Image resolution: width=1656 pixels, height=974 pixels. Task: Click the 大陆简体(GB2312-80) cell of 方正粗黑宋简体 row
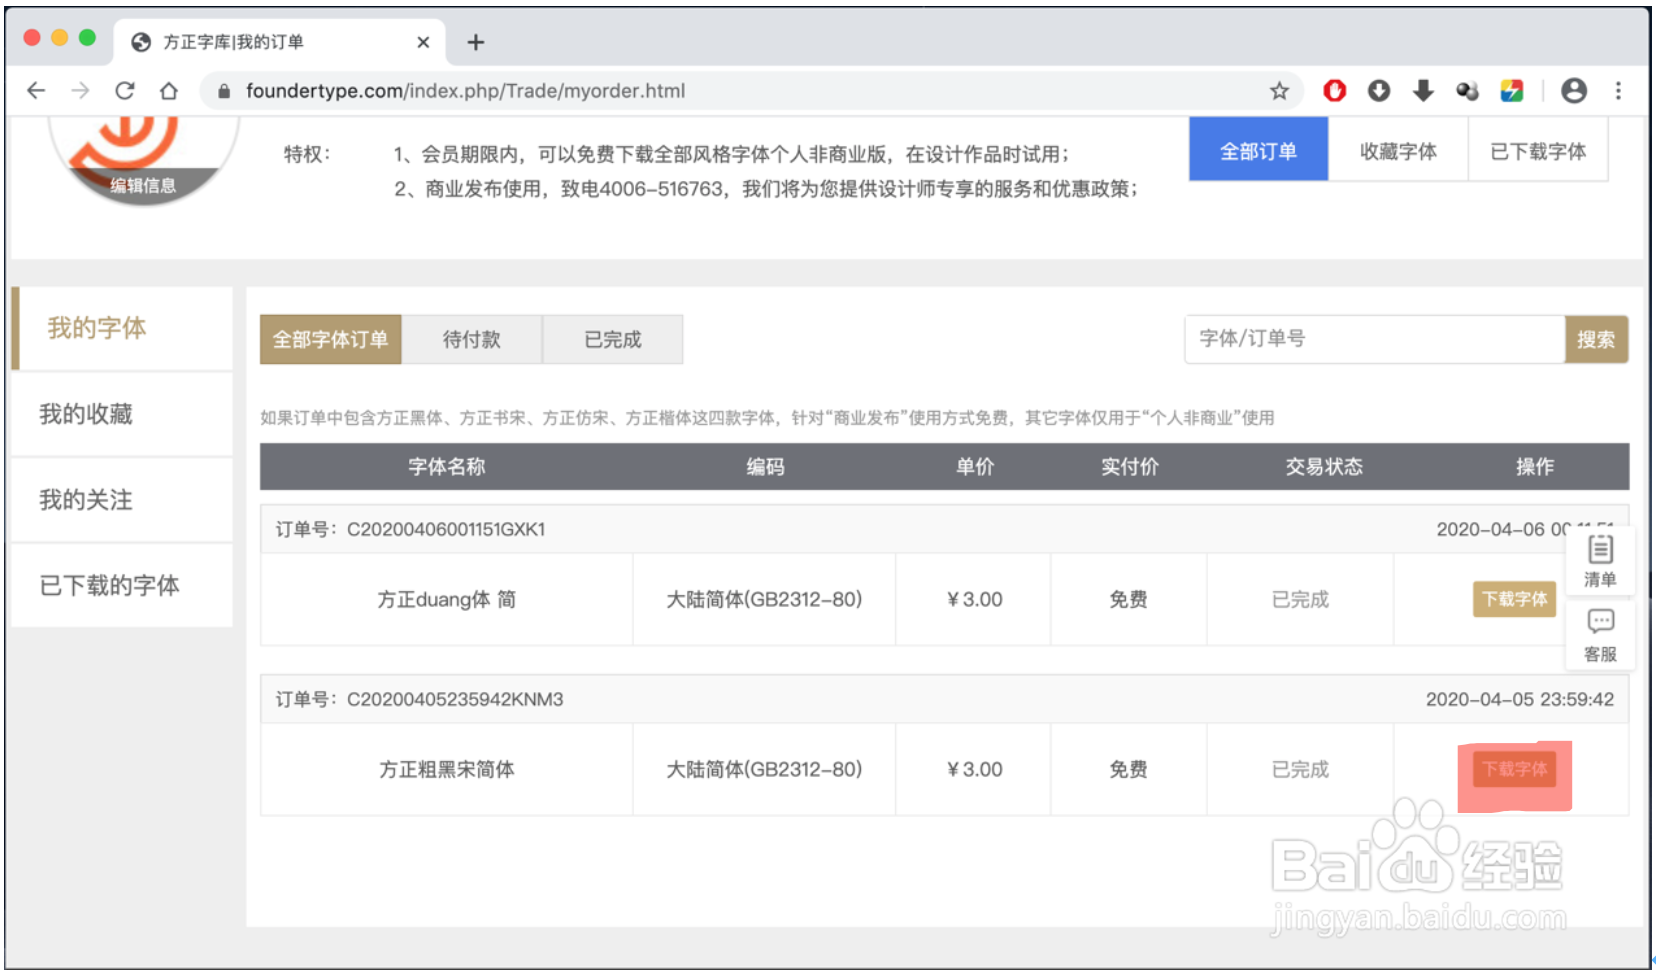764,769
